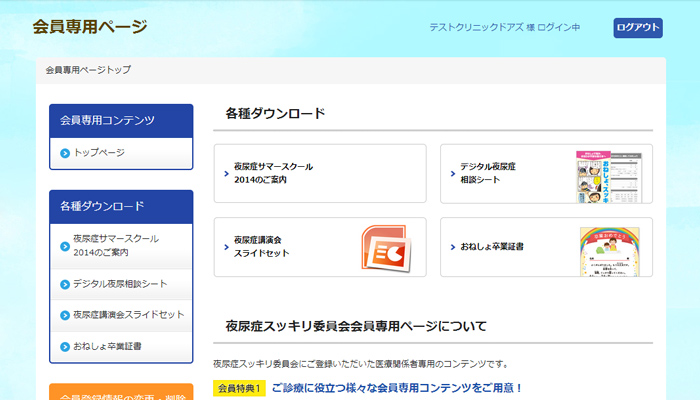Screen dimensions: 700x400
Task: Select おねしょ卒業証書 in the sidebar
Action: [x=107, y=346]
